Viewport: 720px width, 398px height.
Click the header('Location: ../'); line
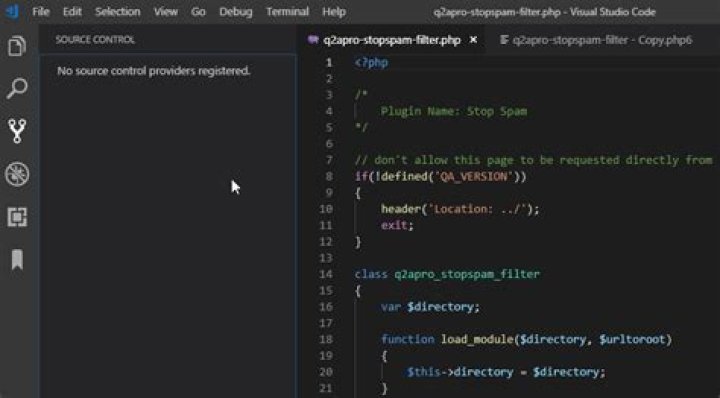pos(460,209)
